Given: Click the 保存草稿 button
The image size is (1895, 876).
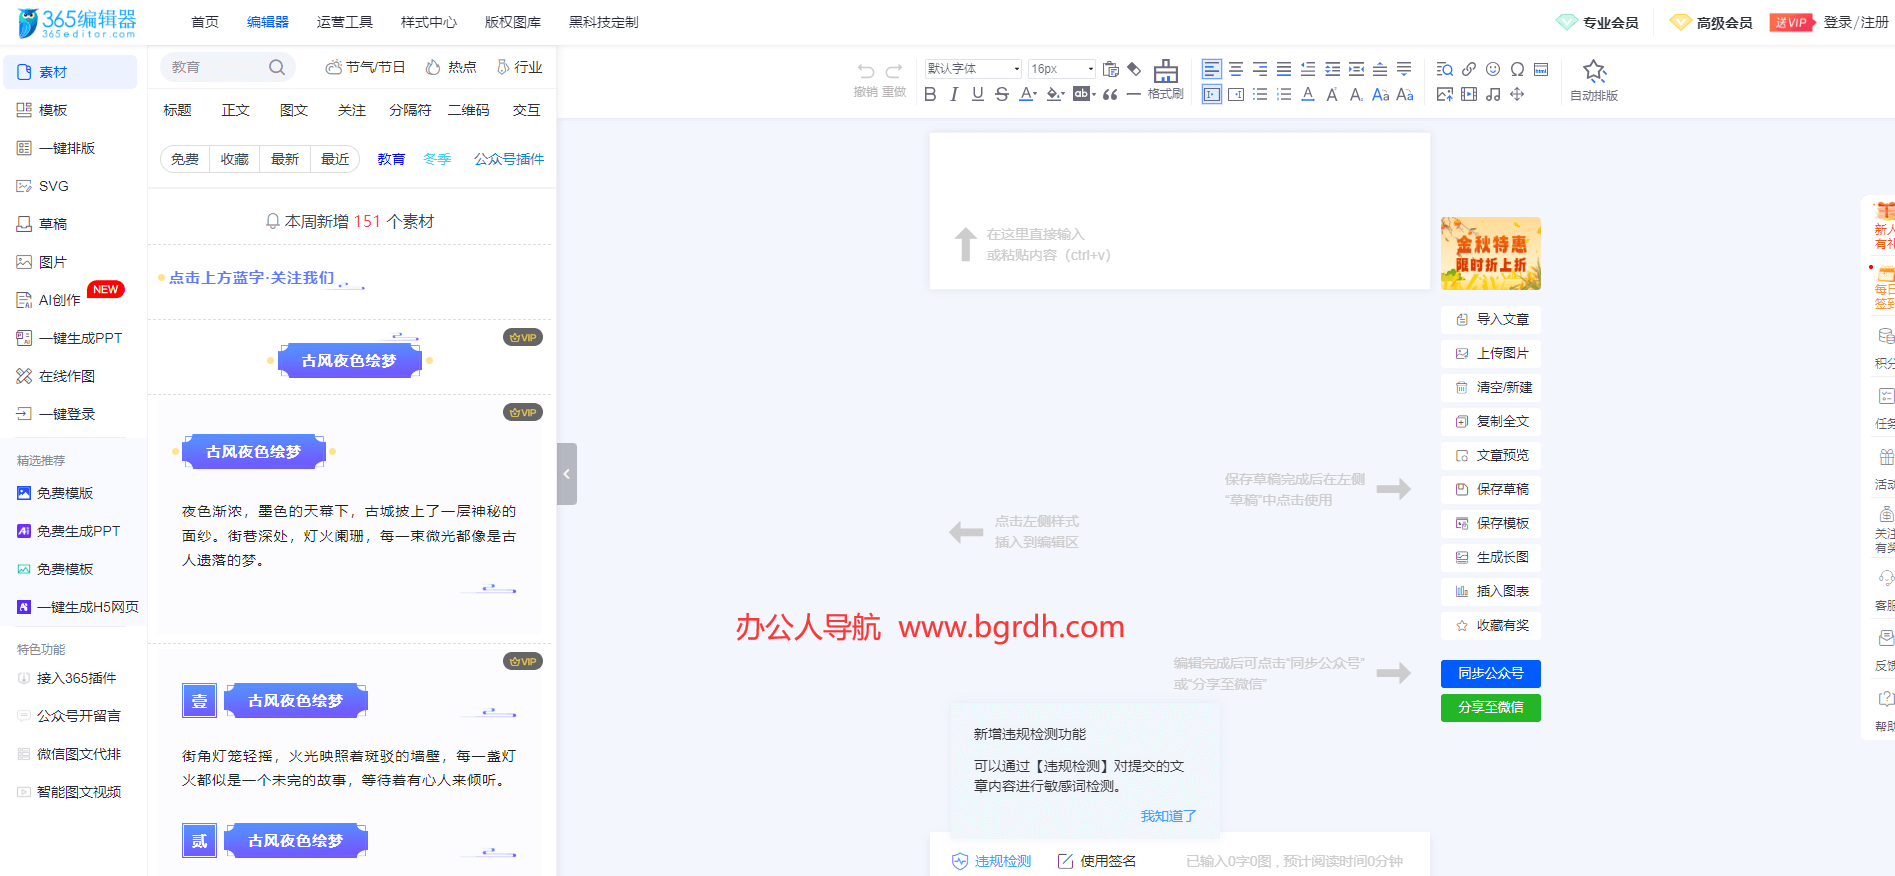Looking at the screenshot, I should (x=1491, y=489).
